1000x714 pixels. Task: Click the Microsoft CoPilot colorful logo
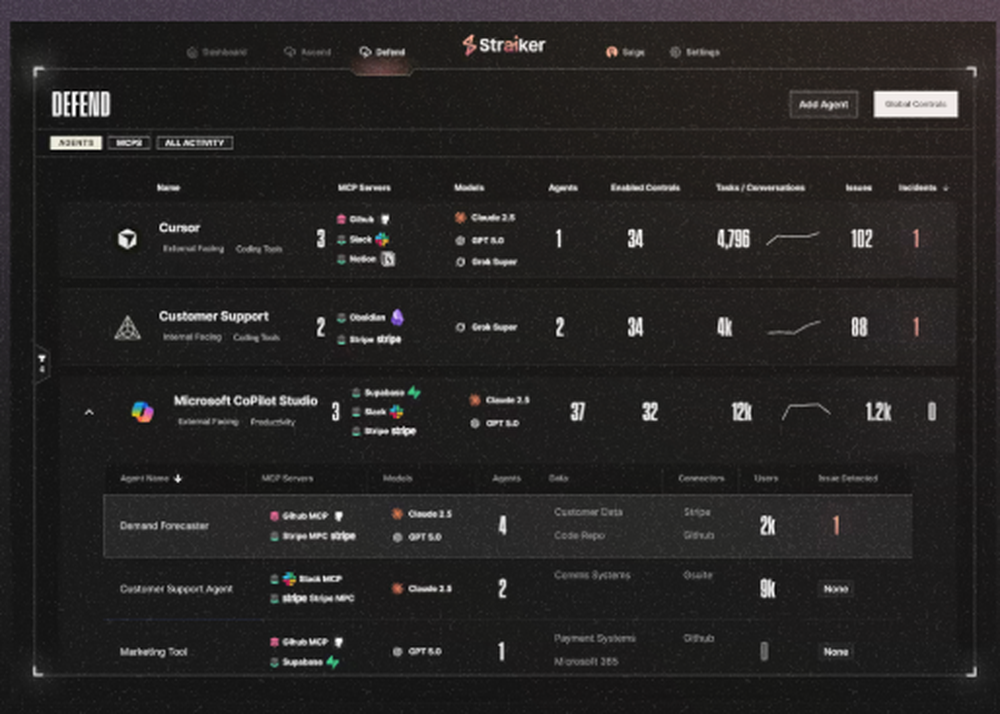(x=142, y=412)
